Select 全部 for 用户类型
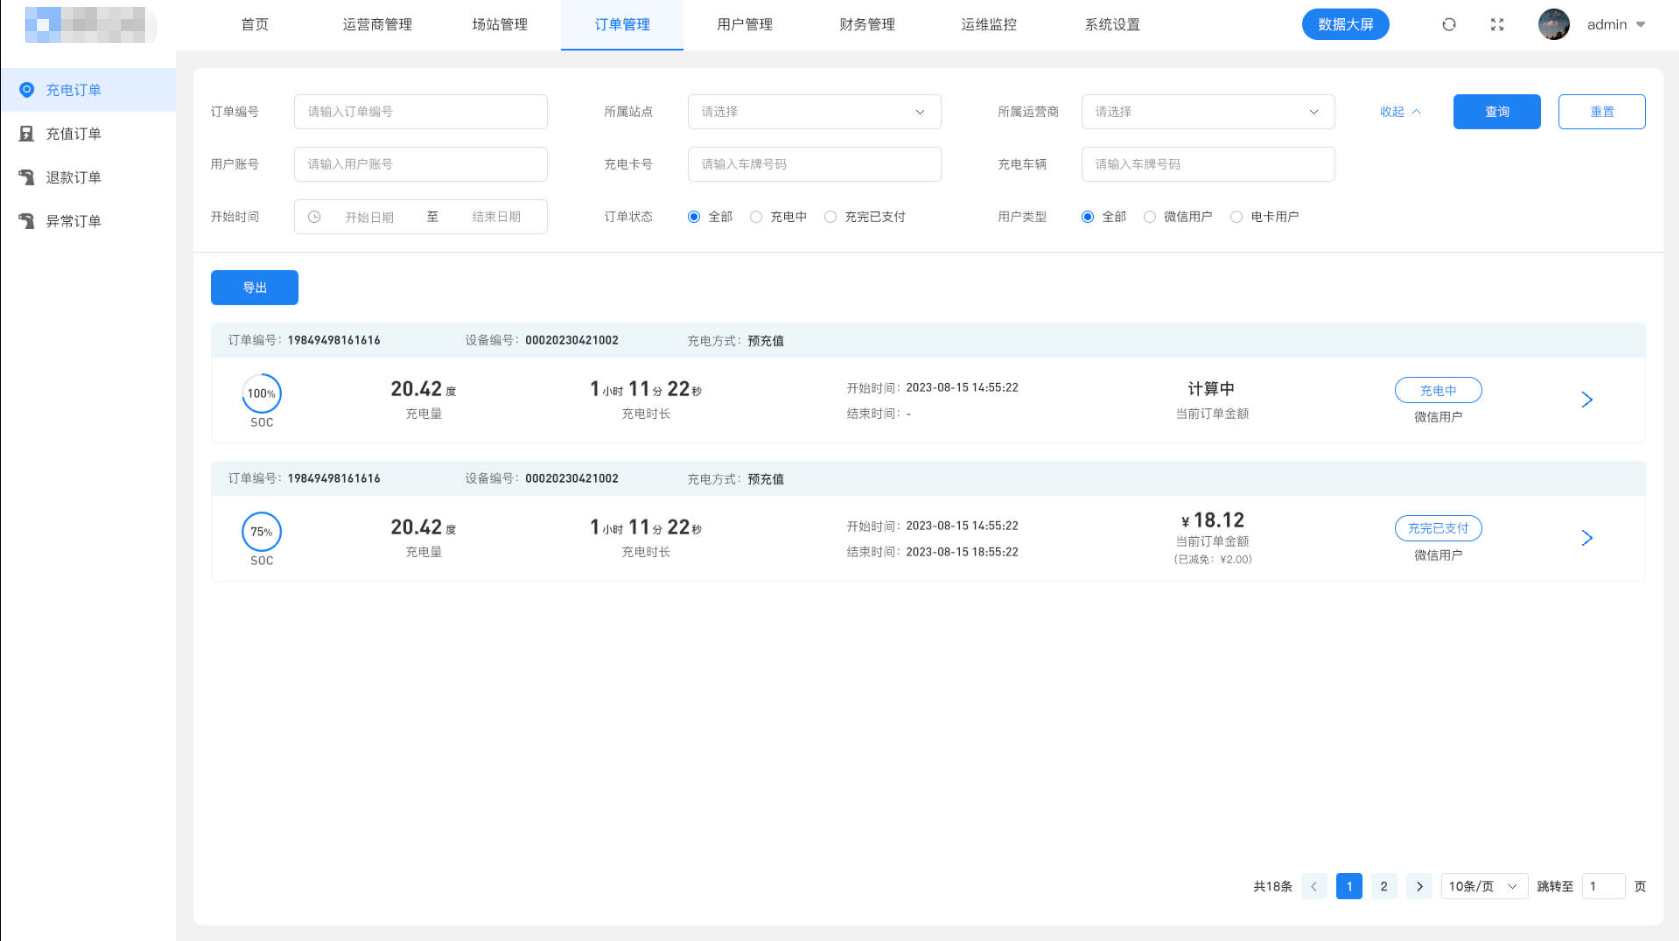 click(x=1088, y=217)
